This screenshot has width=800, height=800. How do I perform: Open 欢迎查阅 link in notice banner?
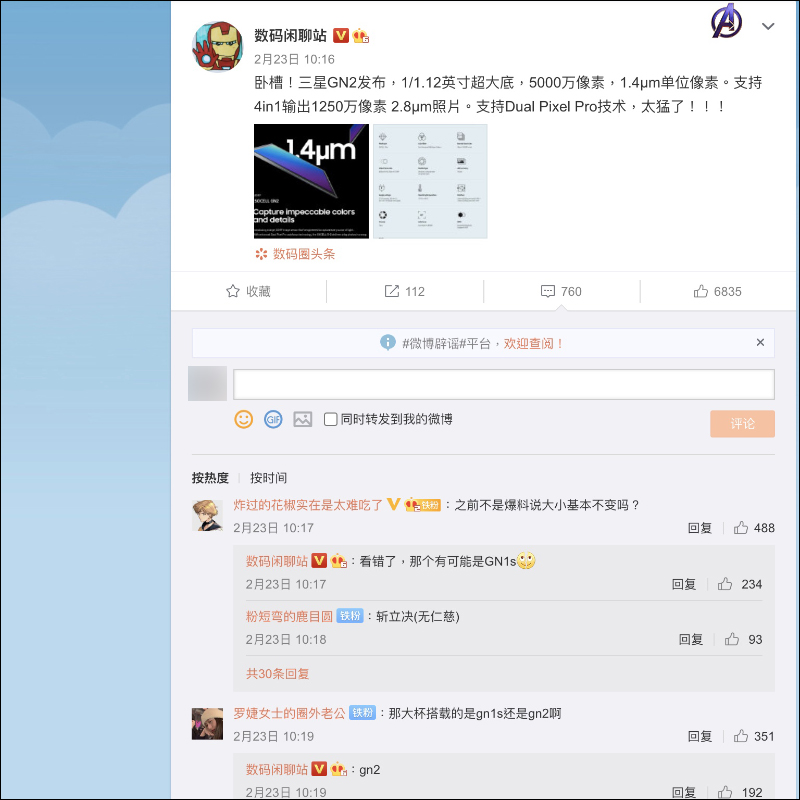533,343
